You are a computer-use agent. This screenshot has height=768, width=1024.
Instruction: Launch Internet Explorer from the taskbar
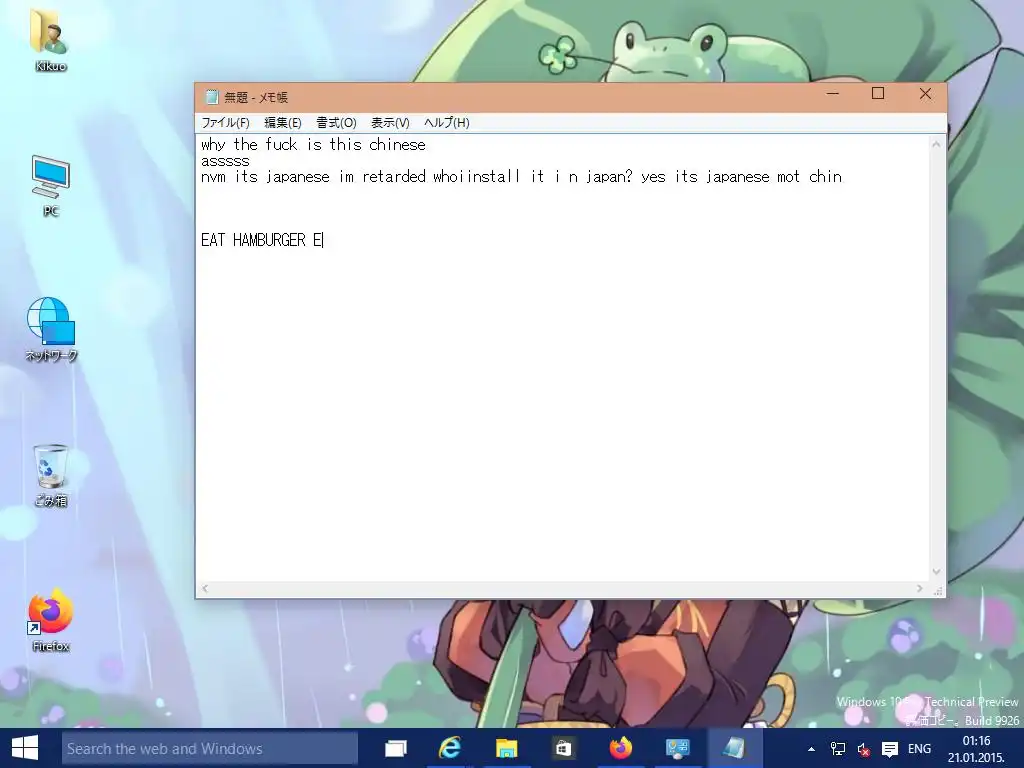450,748
